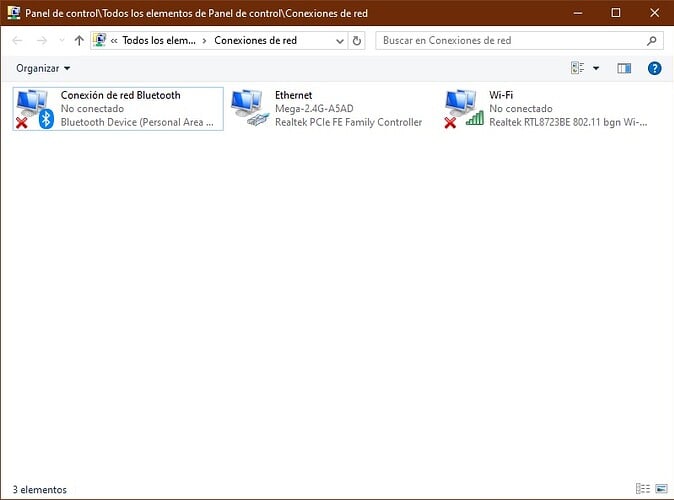
Task: Open more view options dropdown arrow
Action: 596,68
